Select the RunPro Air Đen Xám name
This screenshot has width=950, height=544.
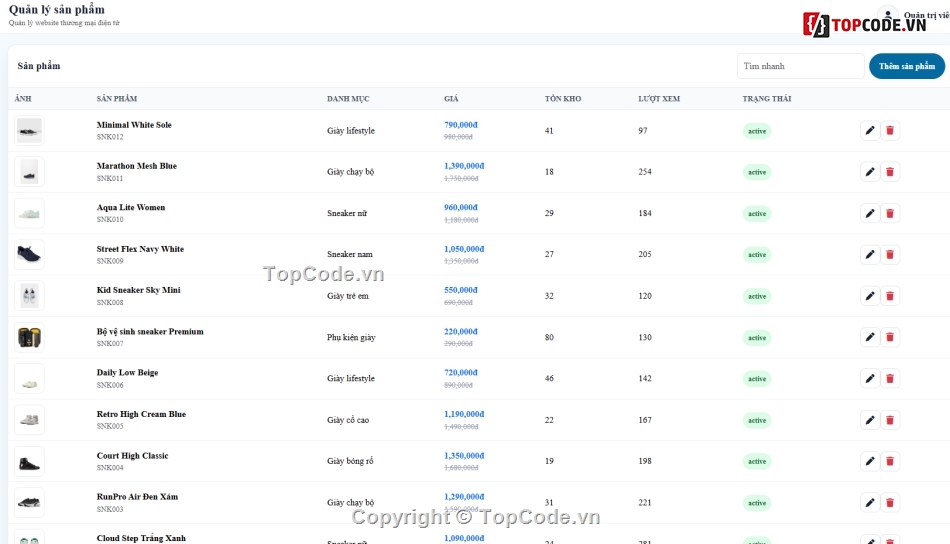[x=137, y=497]
